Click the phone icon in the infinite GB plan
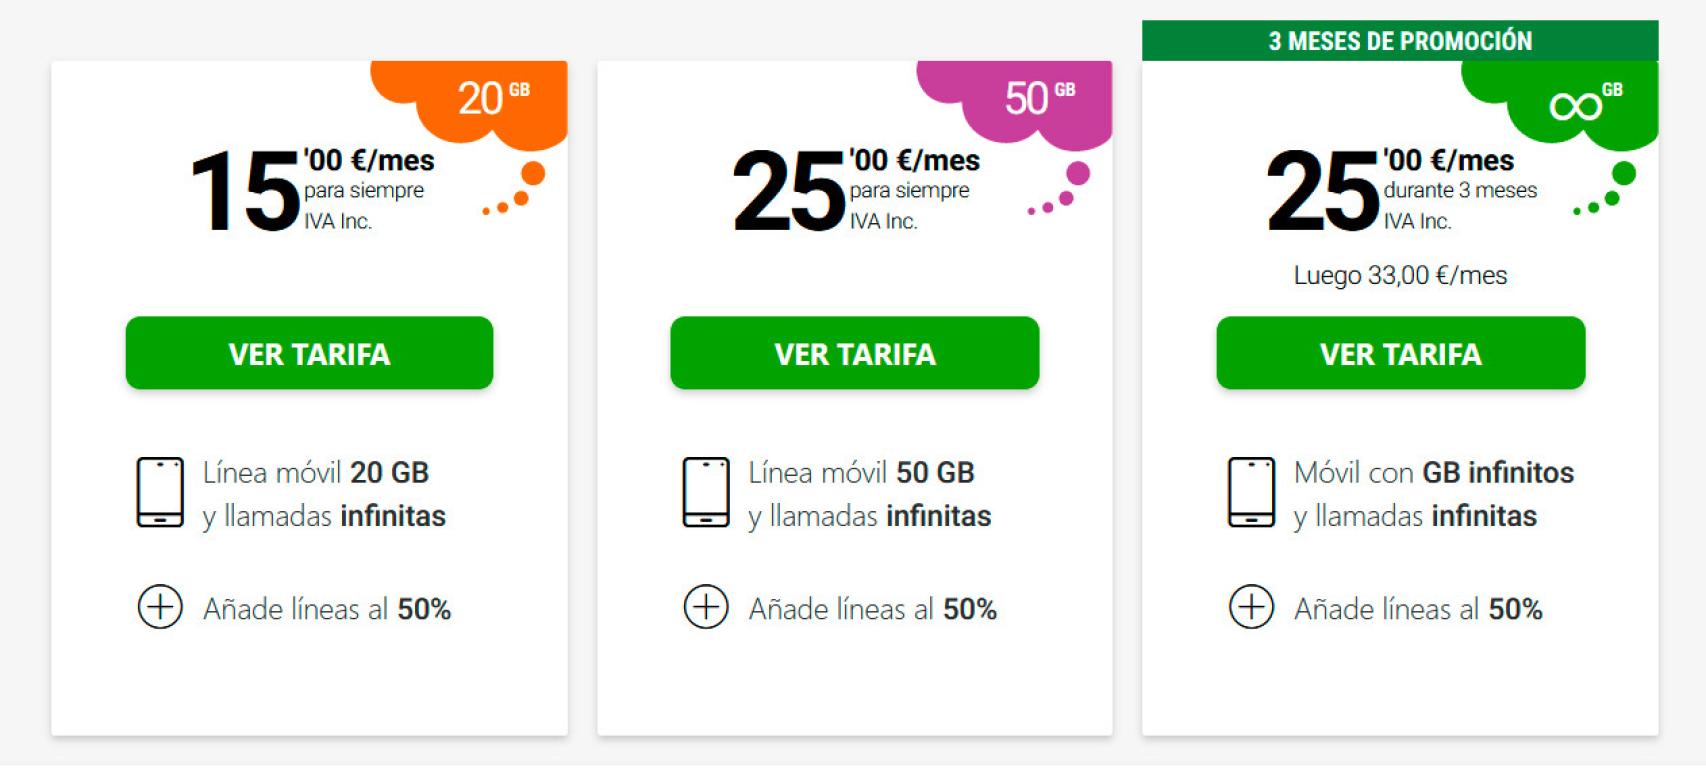Screen dimensions: 1706x768 tap(1251, 492)
